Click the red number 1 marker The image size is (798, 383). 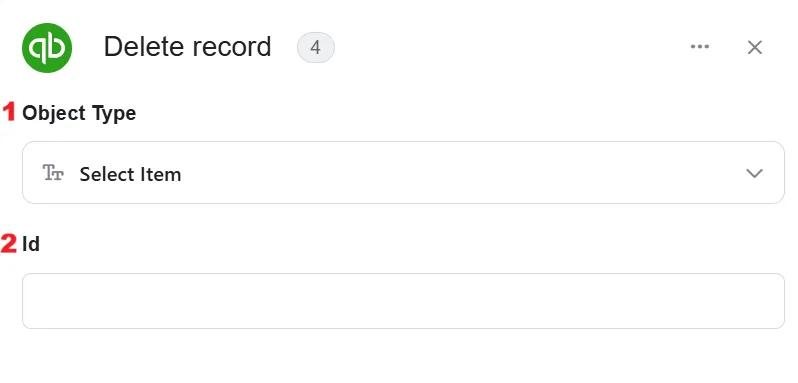point(10,112)
